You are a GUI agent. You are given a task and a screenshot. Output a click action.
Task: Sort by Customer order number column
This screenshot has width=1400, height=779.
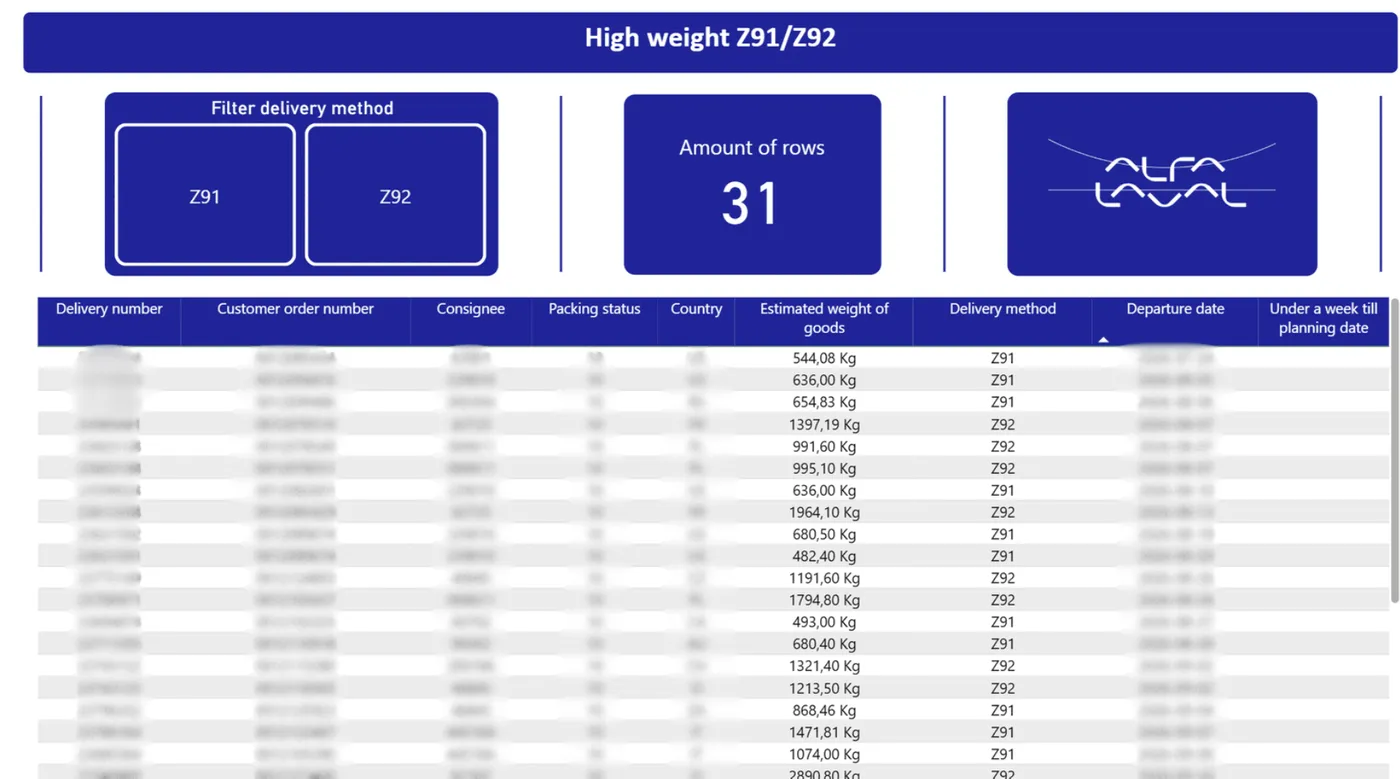point(295,321)
